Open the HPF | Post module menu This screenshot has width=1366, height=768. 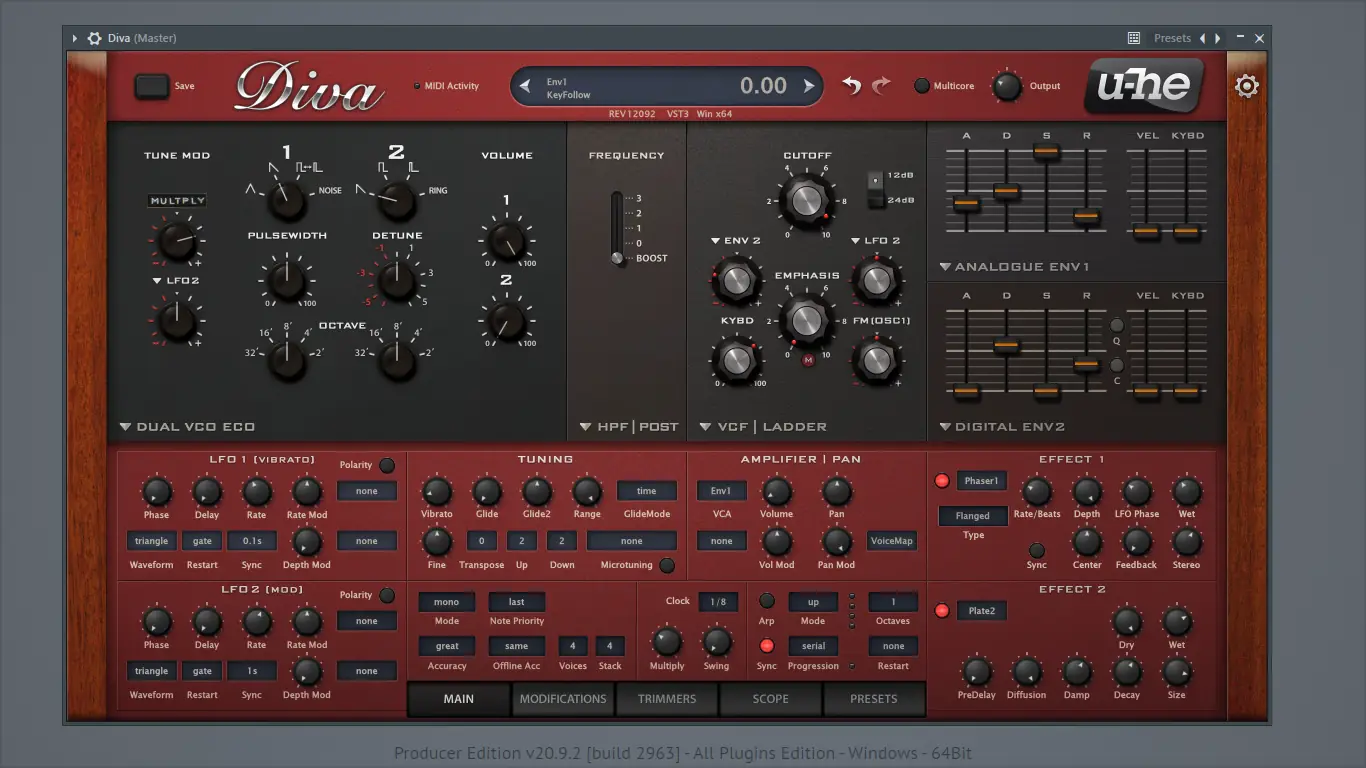[x=629, y=427]
